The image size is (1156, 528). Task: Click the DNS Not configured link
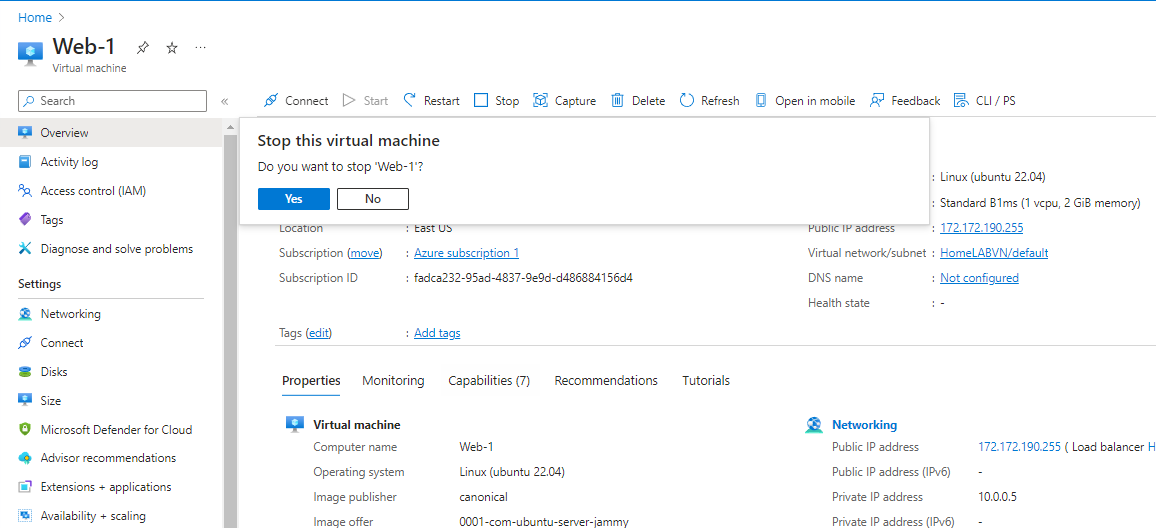(x=979, y=278)
